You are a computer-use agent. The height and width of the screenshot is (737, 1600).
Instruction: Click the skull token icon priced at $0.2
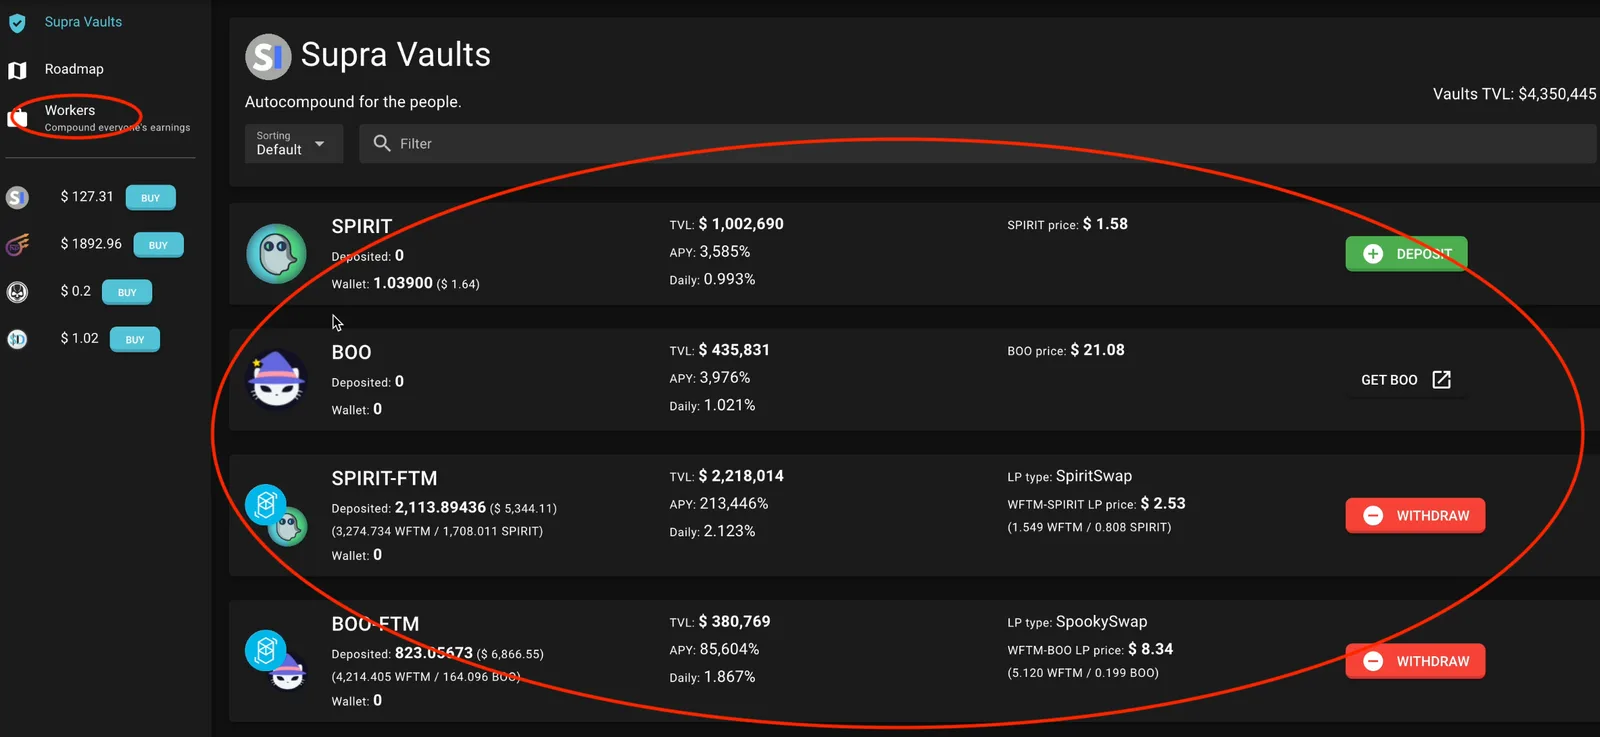17,292
